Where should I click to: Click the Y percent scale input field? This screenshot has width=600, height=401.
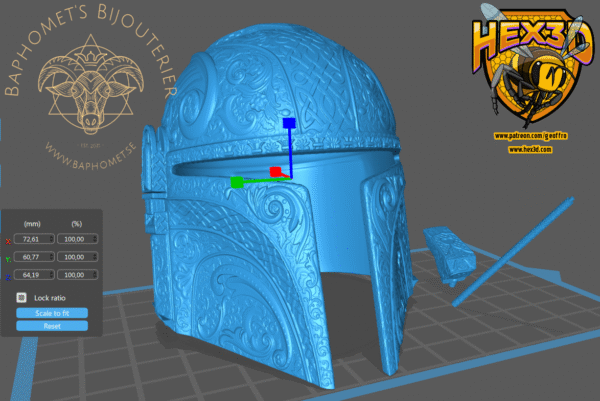click(x=74, y=257)
